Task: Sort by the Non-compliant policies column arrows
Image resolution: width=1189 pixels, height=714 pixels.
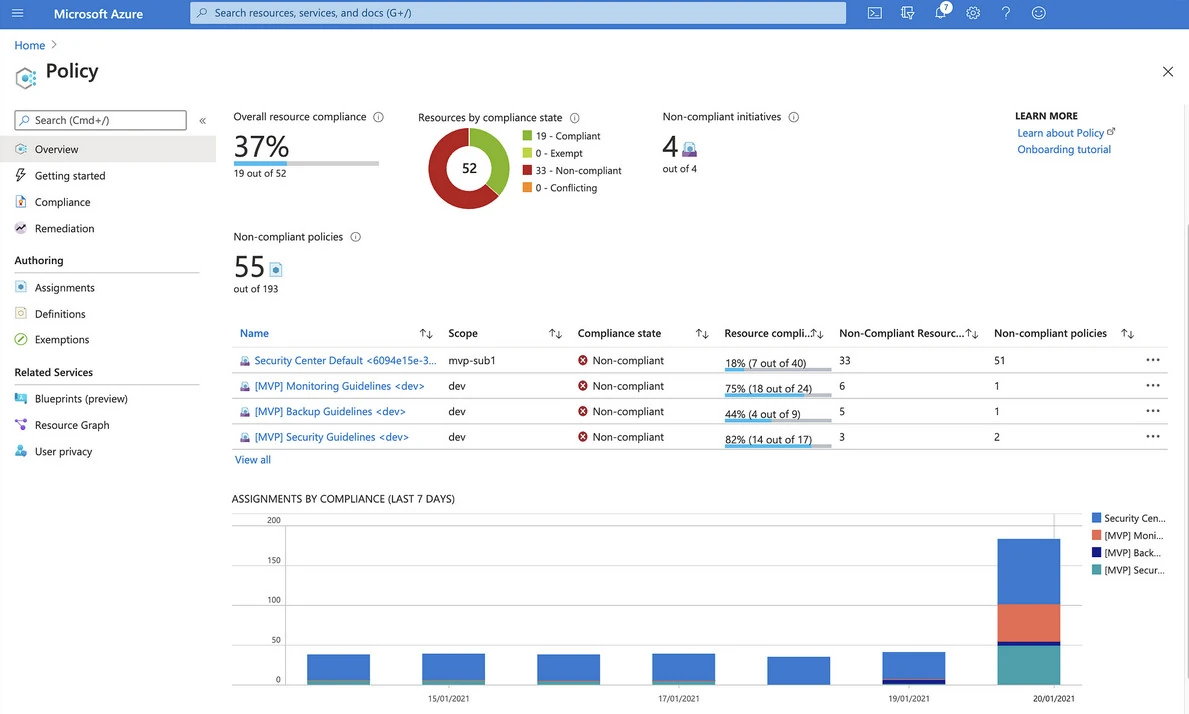Action: point(1128,334)
